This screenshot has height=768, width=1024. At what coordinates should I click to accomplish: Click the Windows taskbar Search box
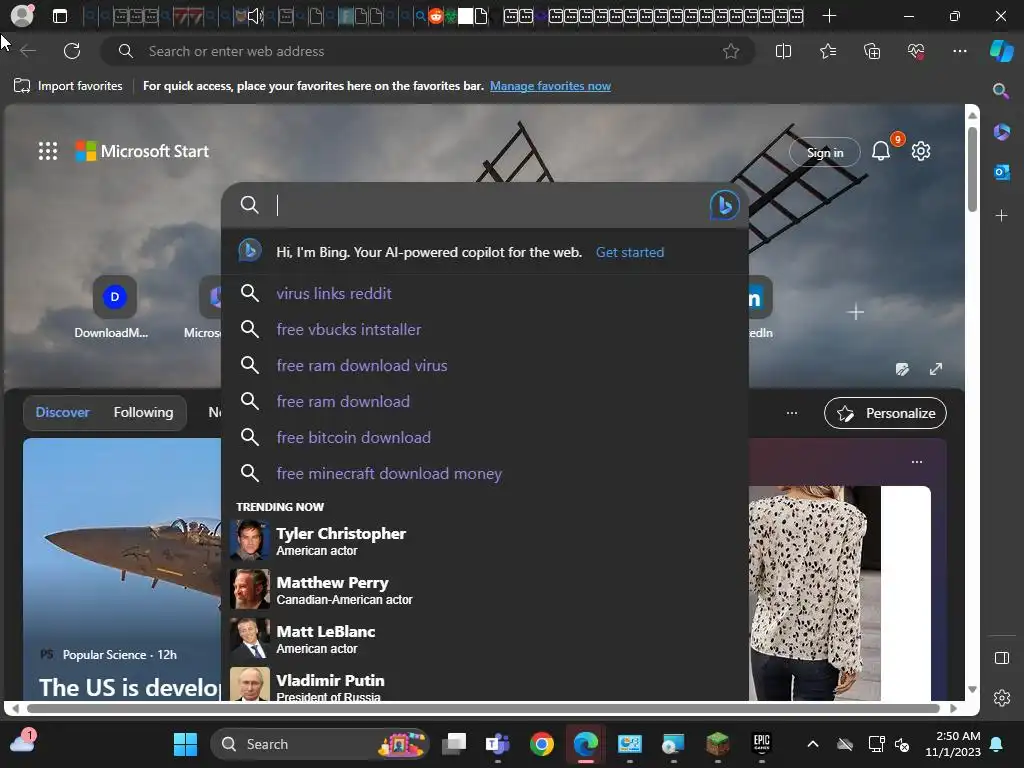pos(320,744)
